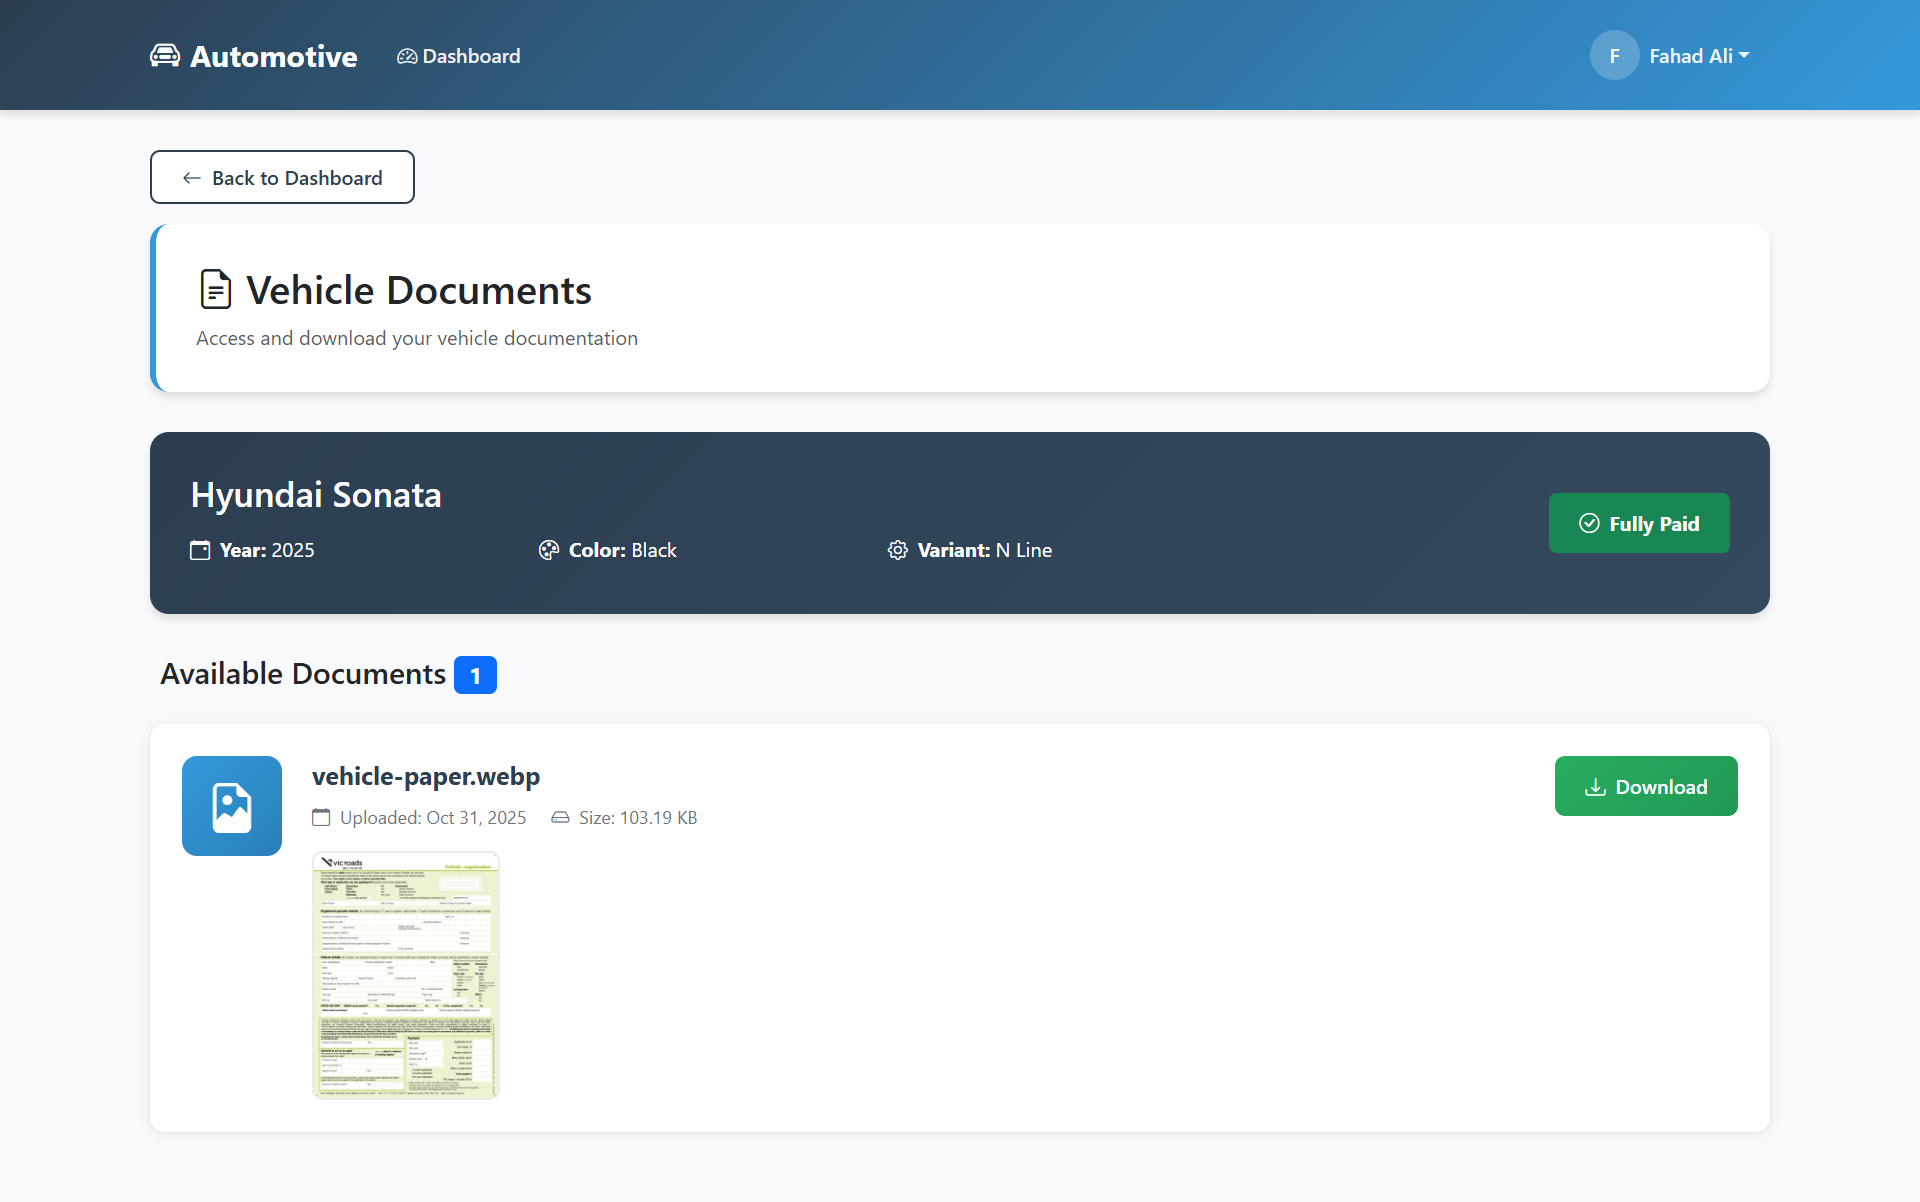Screen dimensions: 1920x1202
Task: Open the Fahad Ali user dropdown
Action: [1690, 56]
